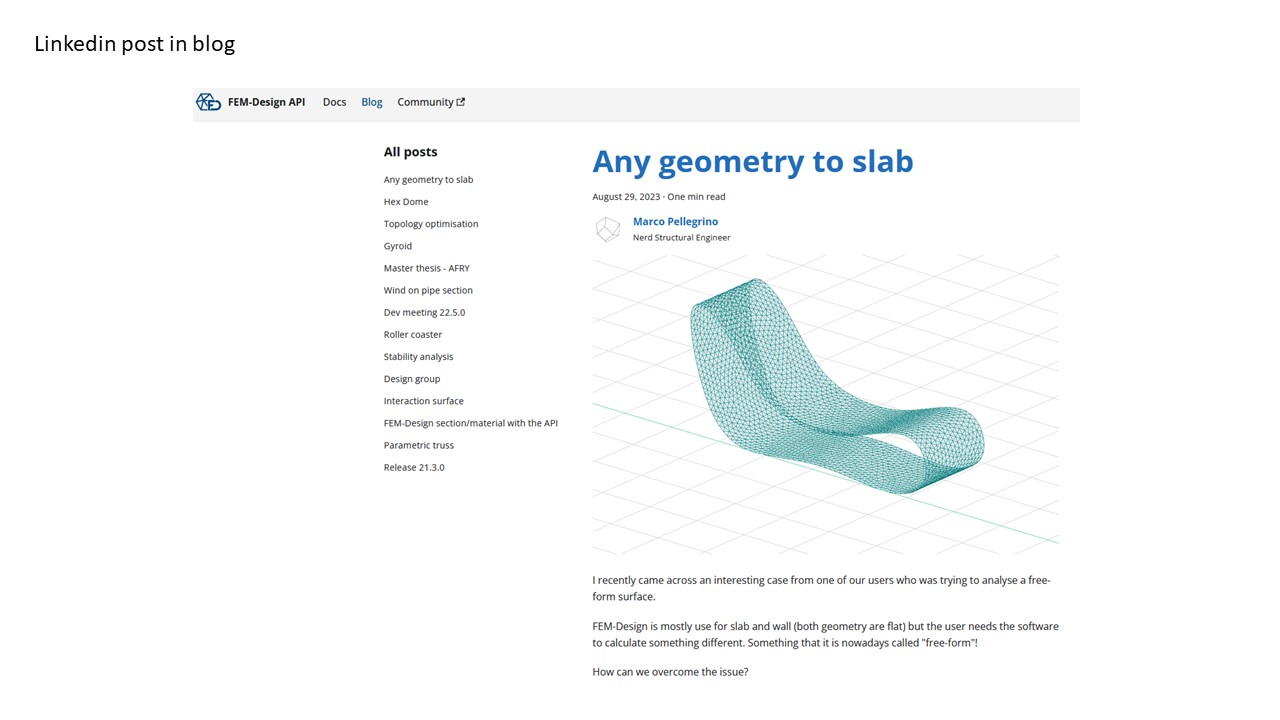This screenshot has width=1280, height=720.
Task: Click the FEM-Design API home title
Action: pos(266,102)
